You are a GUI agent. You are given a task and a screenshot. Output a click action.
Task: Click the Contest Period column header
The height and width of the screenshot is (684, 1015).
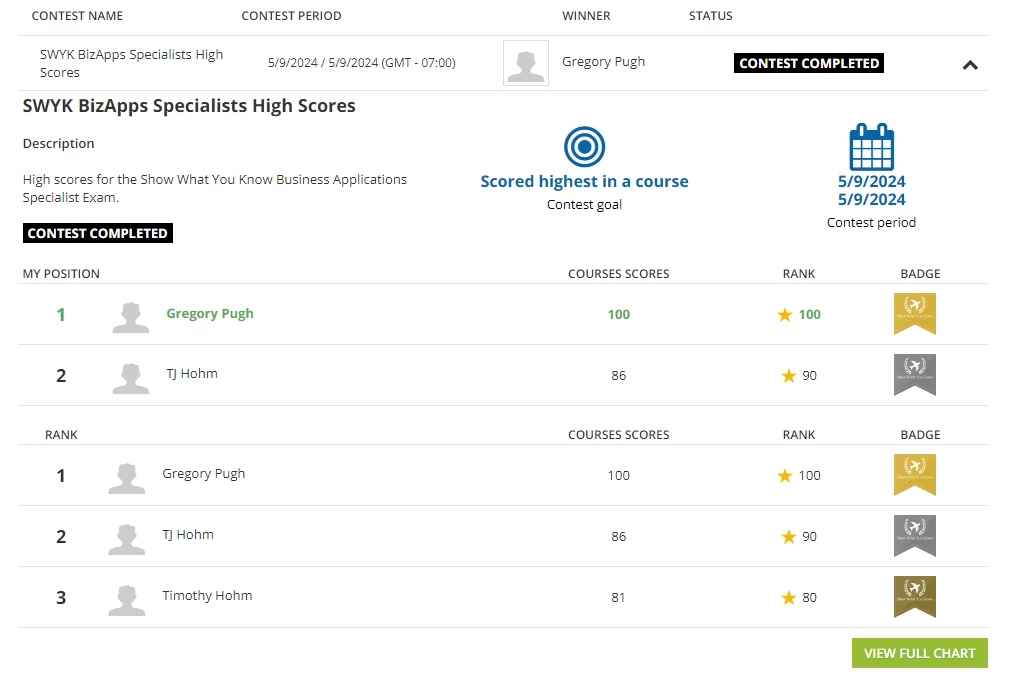(x=291, y=16)
